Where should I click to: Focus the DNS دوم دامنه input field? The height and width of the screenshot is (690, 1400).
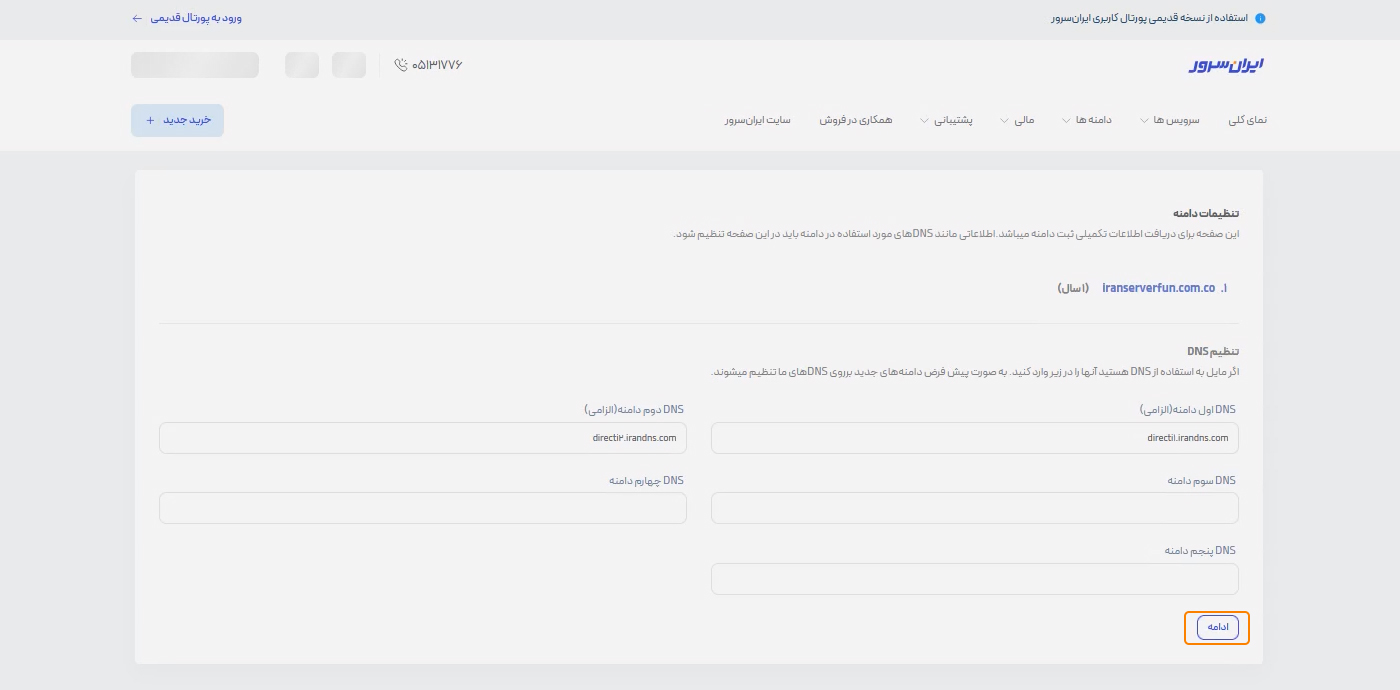(422, 438)
